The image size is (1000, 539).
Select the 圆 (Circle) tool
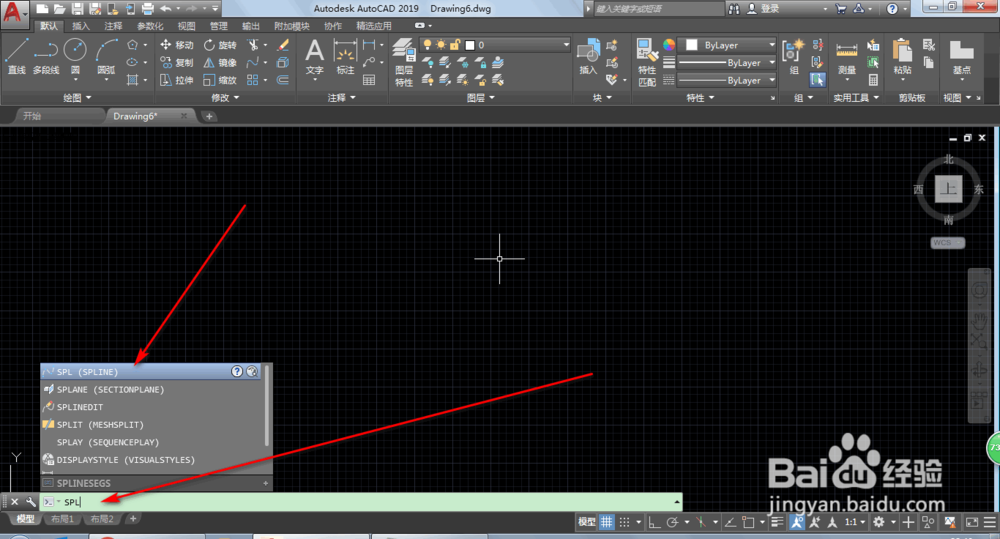click(75, 56)
